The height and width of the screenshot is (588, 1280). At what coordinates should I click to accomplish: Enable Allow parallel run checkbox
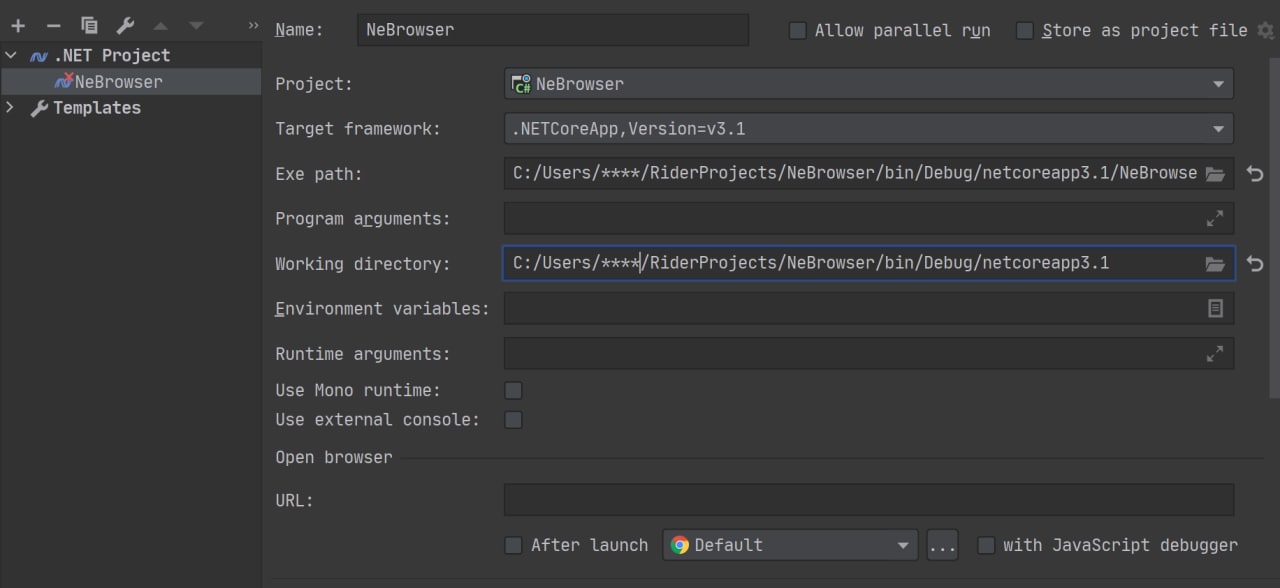(797, 31)
